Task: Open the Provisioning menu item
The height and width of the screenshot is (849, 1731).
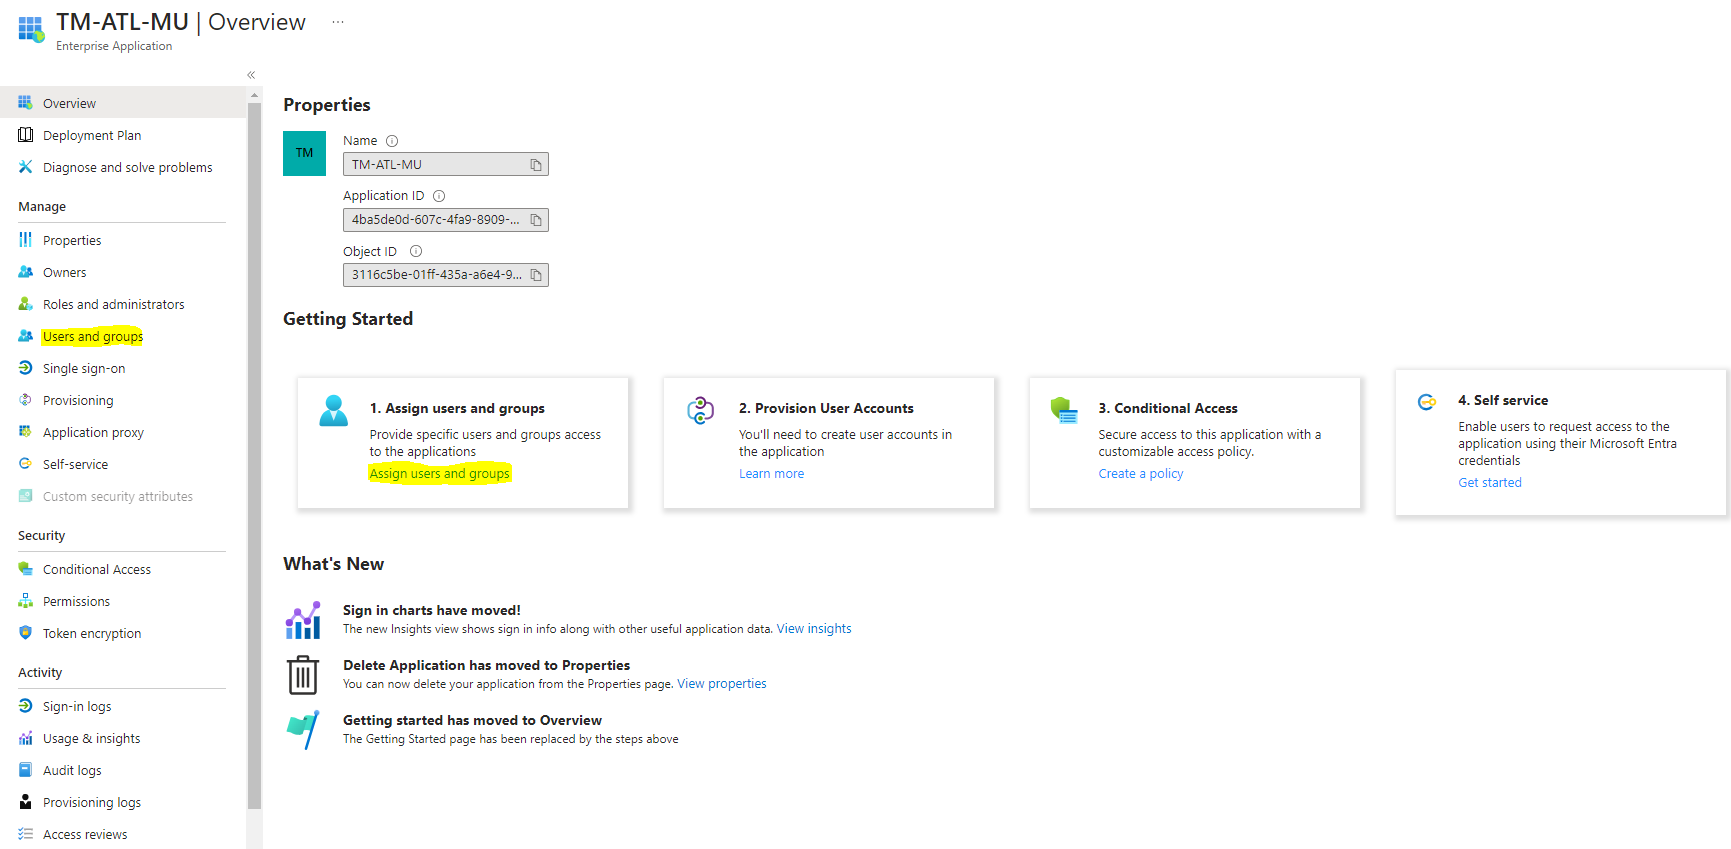Action: (78, 401)
